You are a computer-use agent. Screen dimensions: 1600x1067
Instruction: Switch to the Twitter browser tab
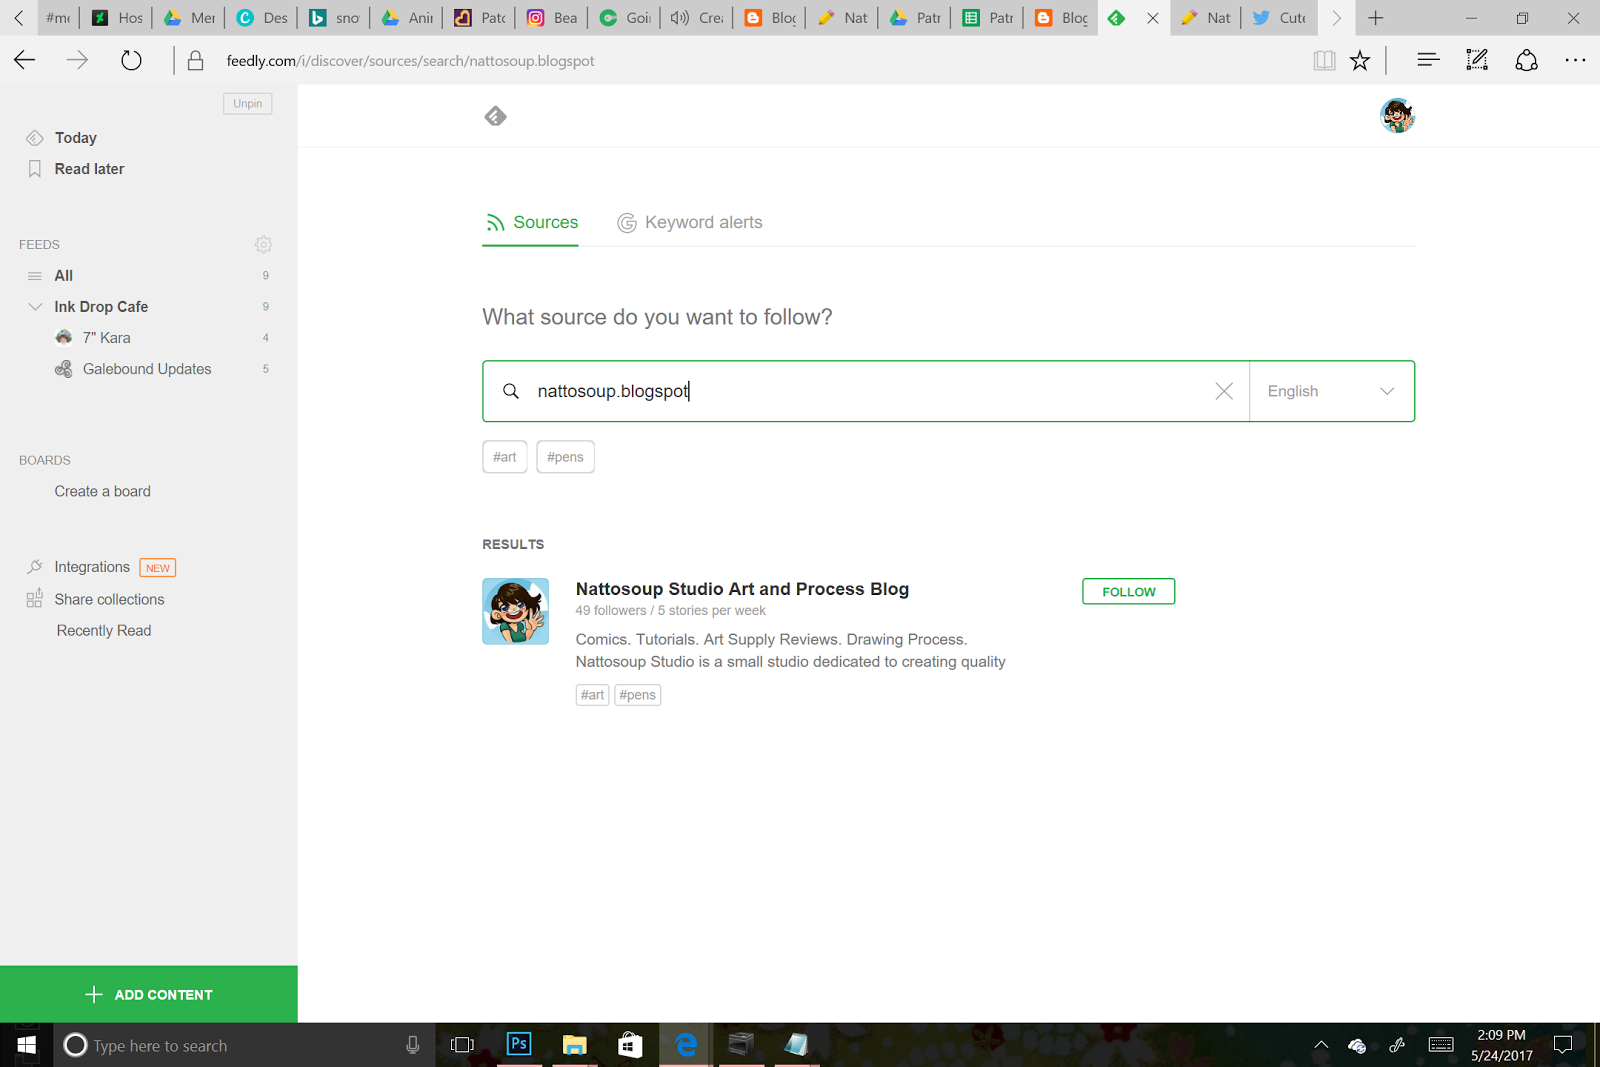point(1279,18)
